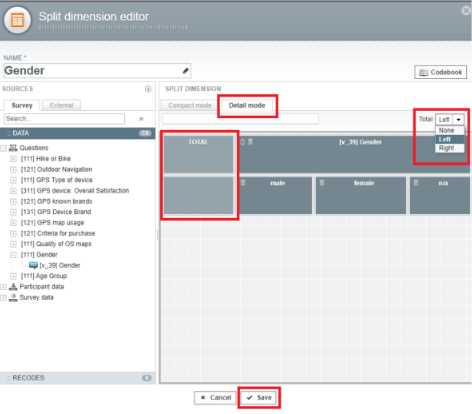
Task: Click the Split dimension editor table icon
Action: [x=17, y=20]
